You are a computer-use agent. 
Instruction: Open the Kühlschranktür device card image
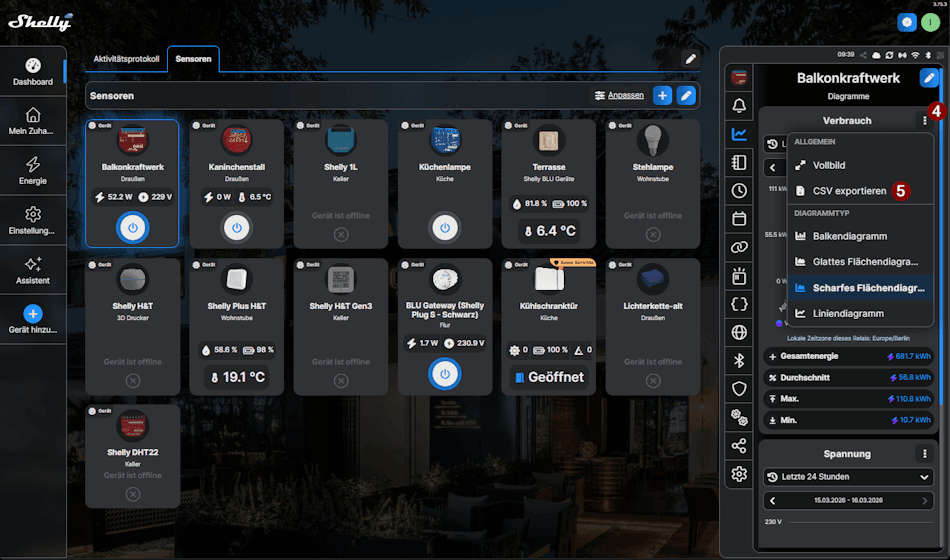tap(549, 279)
